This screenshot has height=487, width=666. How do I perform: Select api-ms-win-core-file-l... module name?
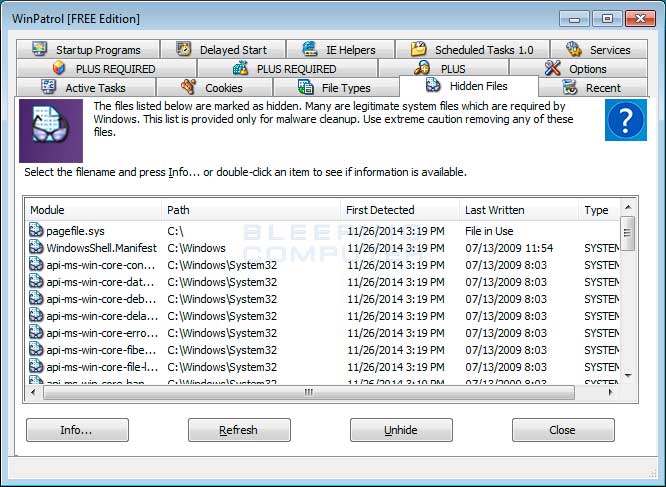click(x=102, y=367)
